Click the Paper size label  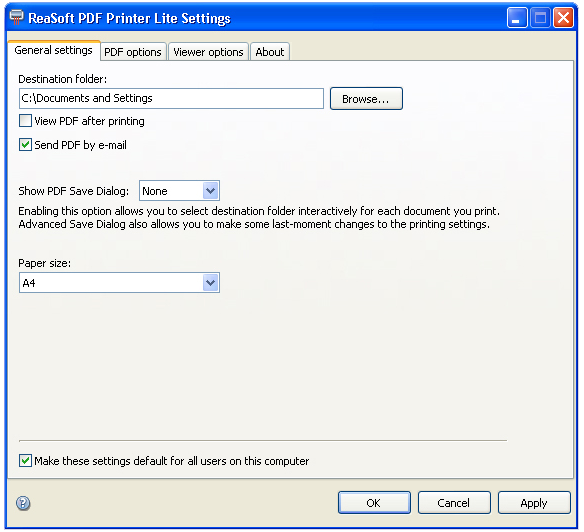click(45, 263)
